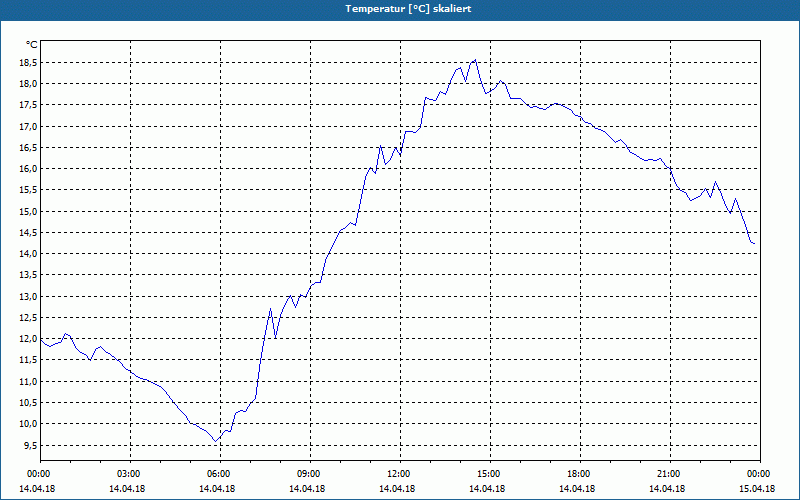Select the 18,5 y-axis label
Viewport: 800px width, 500px height.
click(x=29, y=63)
